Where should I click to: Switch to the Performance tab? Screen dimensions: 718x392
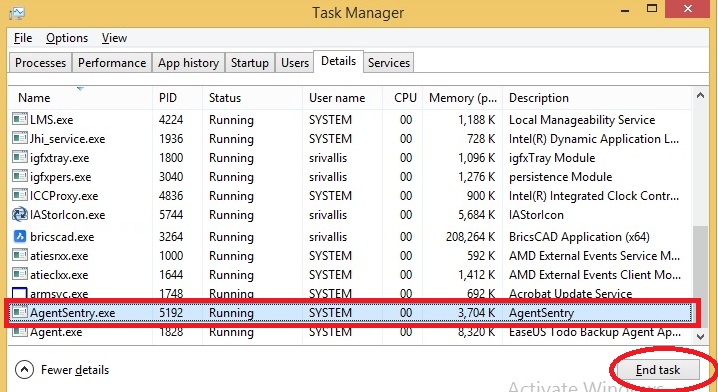[112, 63]
